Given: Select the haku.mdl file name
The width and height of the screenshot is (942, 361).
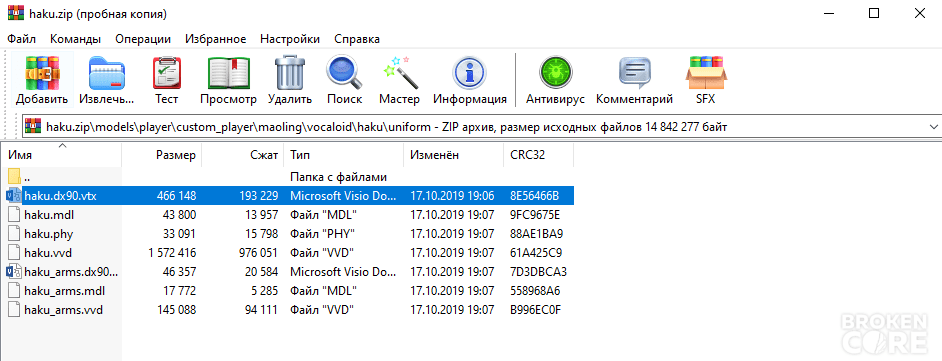Looking at the screenshot, I should tap(49, 214).
